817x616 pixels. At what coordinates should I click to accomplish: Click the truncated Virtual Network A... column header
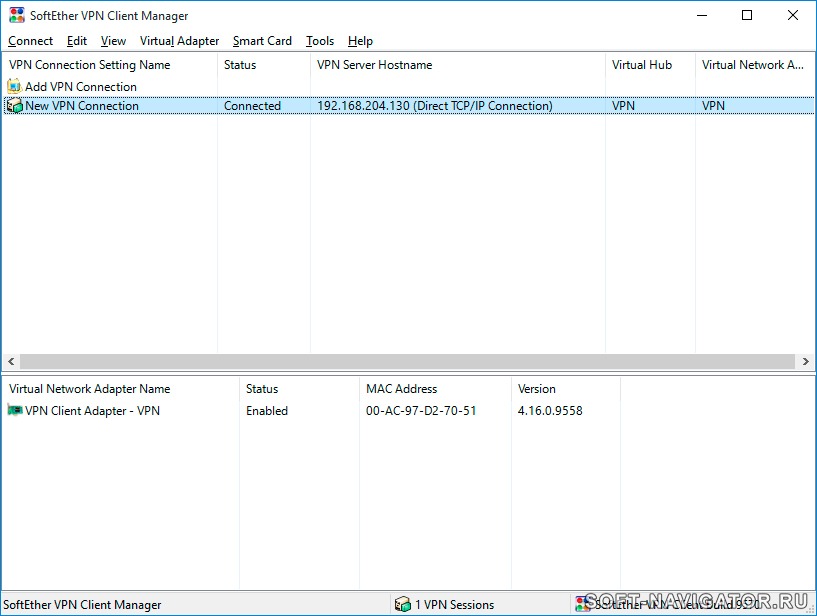pyautogui.click(x=755, y=65)
